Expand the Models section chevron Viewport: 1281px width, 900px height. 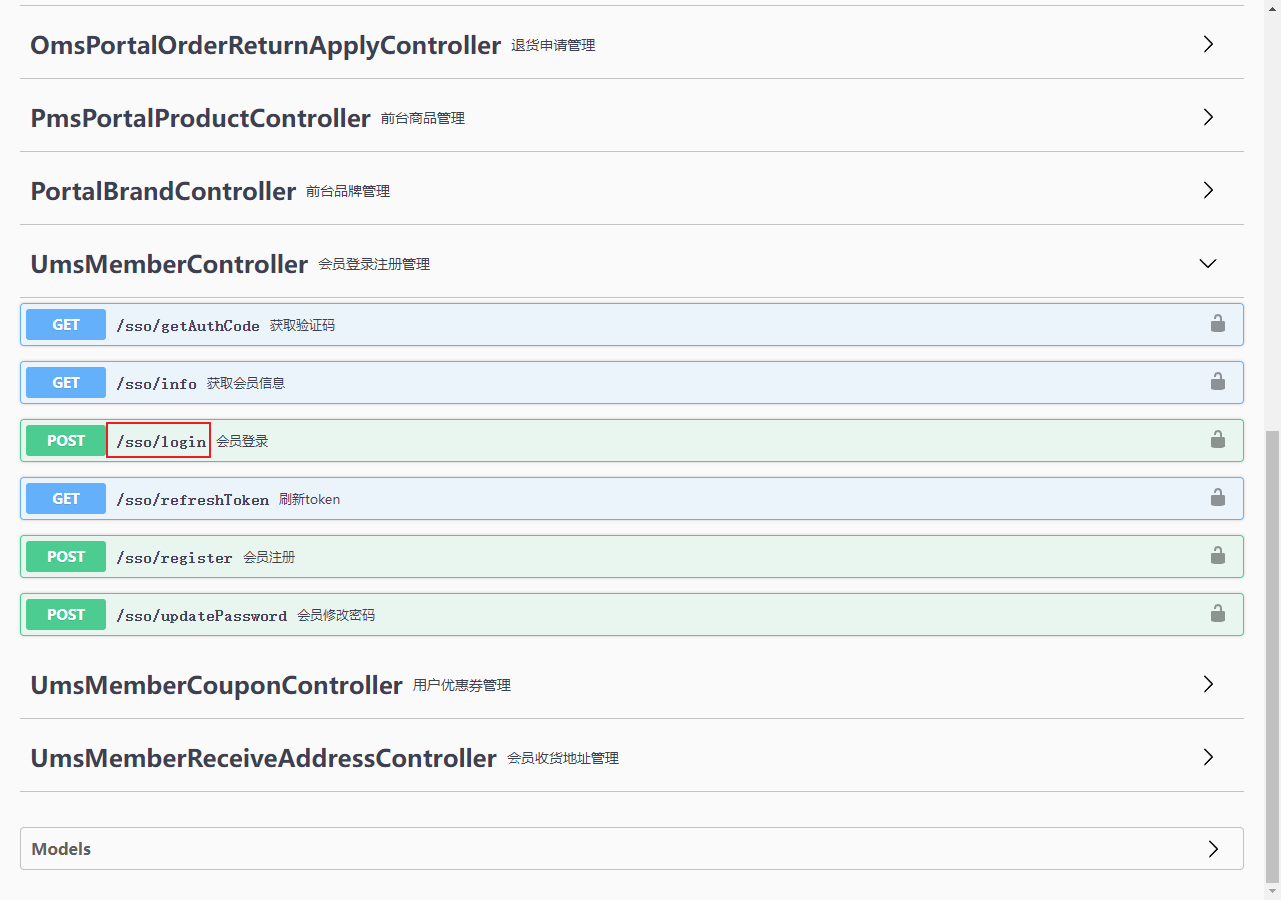(x=1213, y=849)
